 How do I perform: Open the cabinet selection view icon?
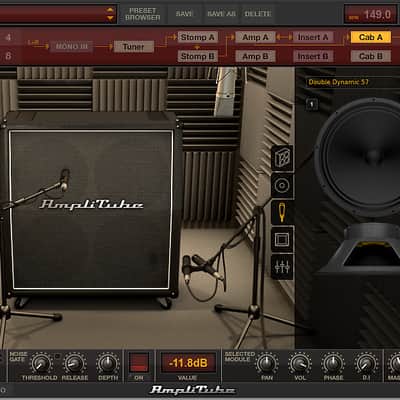click(282, 158)
